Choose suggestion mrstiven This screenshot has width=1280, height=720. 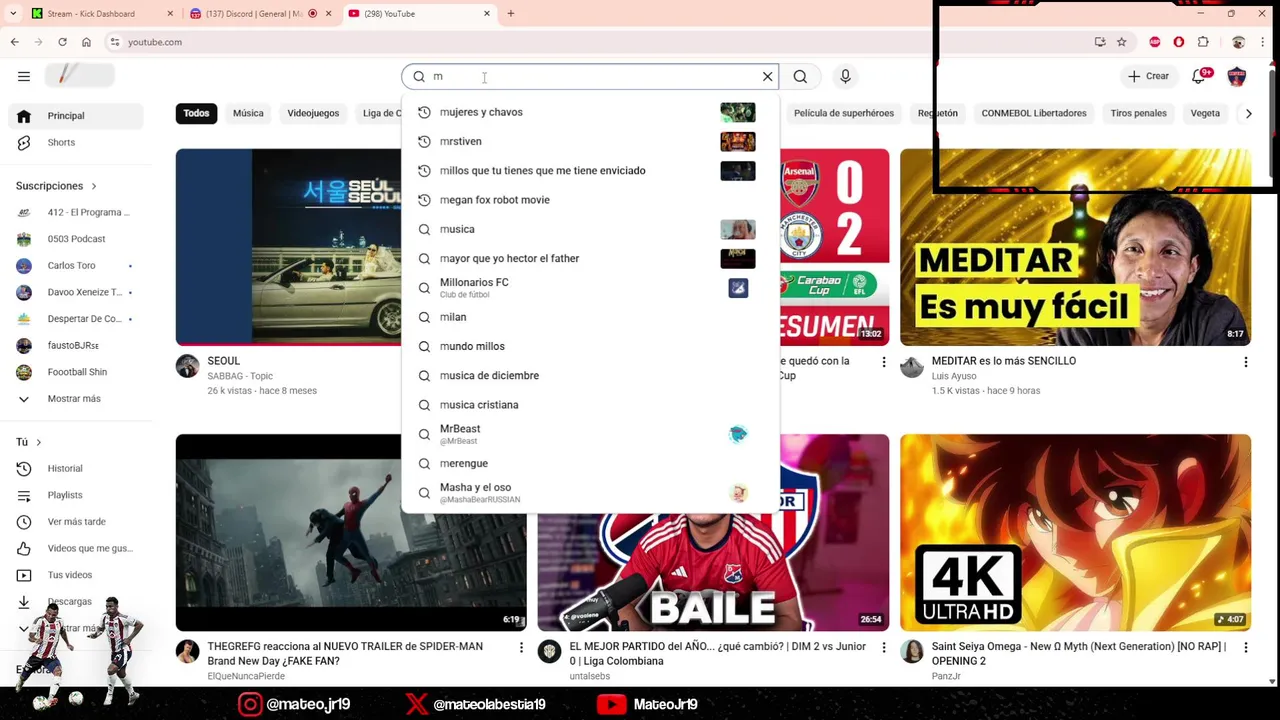point(590,141)
